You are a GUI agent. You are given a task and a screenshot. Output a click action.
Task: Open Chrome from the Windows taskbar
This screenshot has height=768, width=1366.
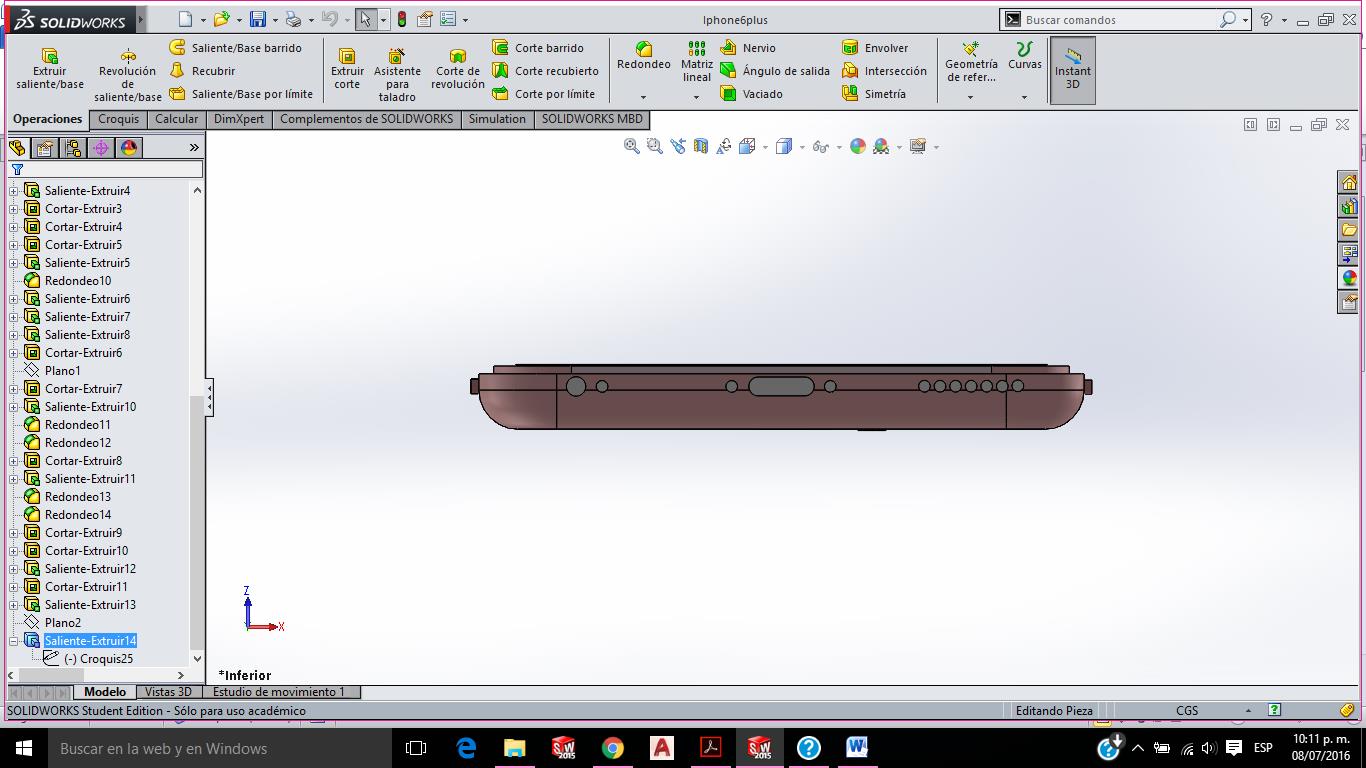(x=613, y=748)
